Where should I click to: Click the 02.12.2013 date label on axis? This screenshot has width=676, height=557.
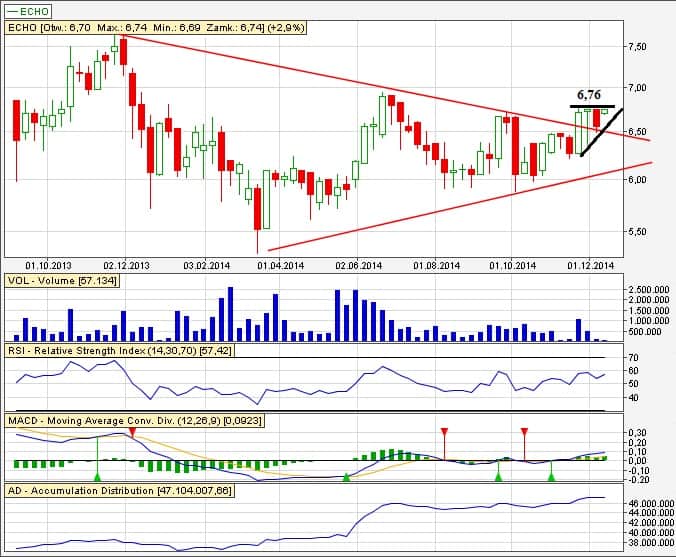(125, 266)
